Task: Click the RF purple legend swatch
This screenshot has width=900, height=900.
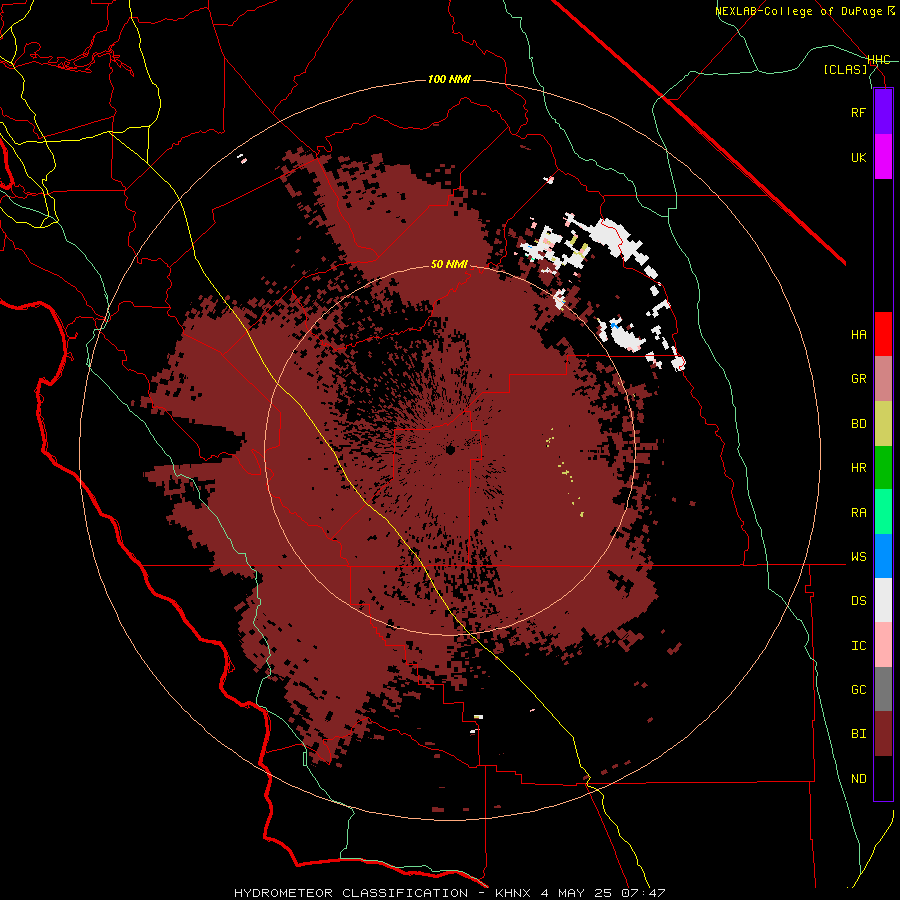Action: pyautogui.click(x=883, y=112)
